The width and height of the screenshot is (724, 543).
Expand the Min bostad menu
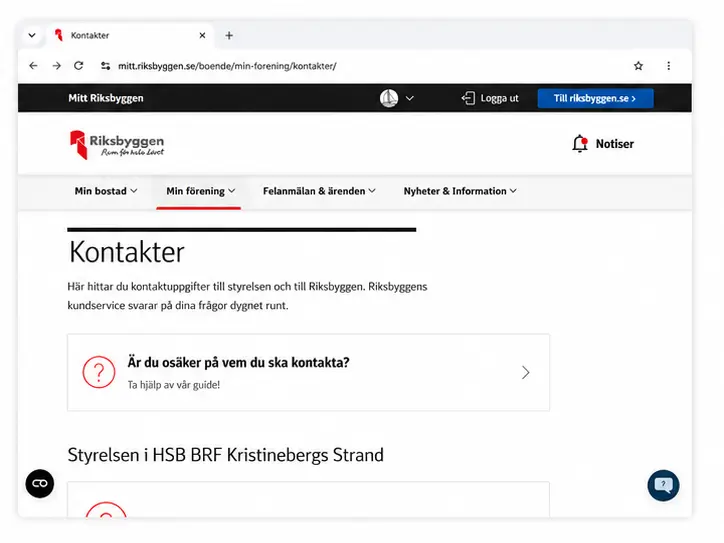pos(106,191)
